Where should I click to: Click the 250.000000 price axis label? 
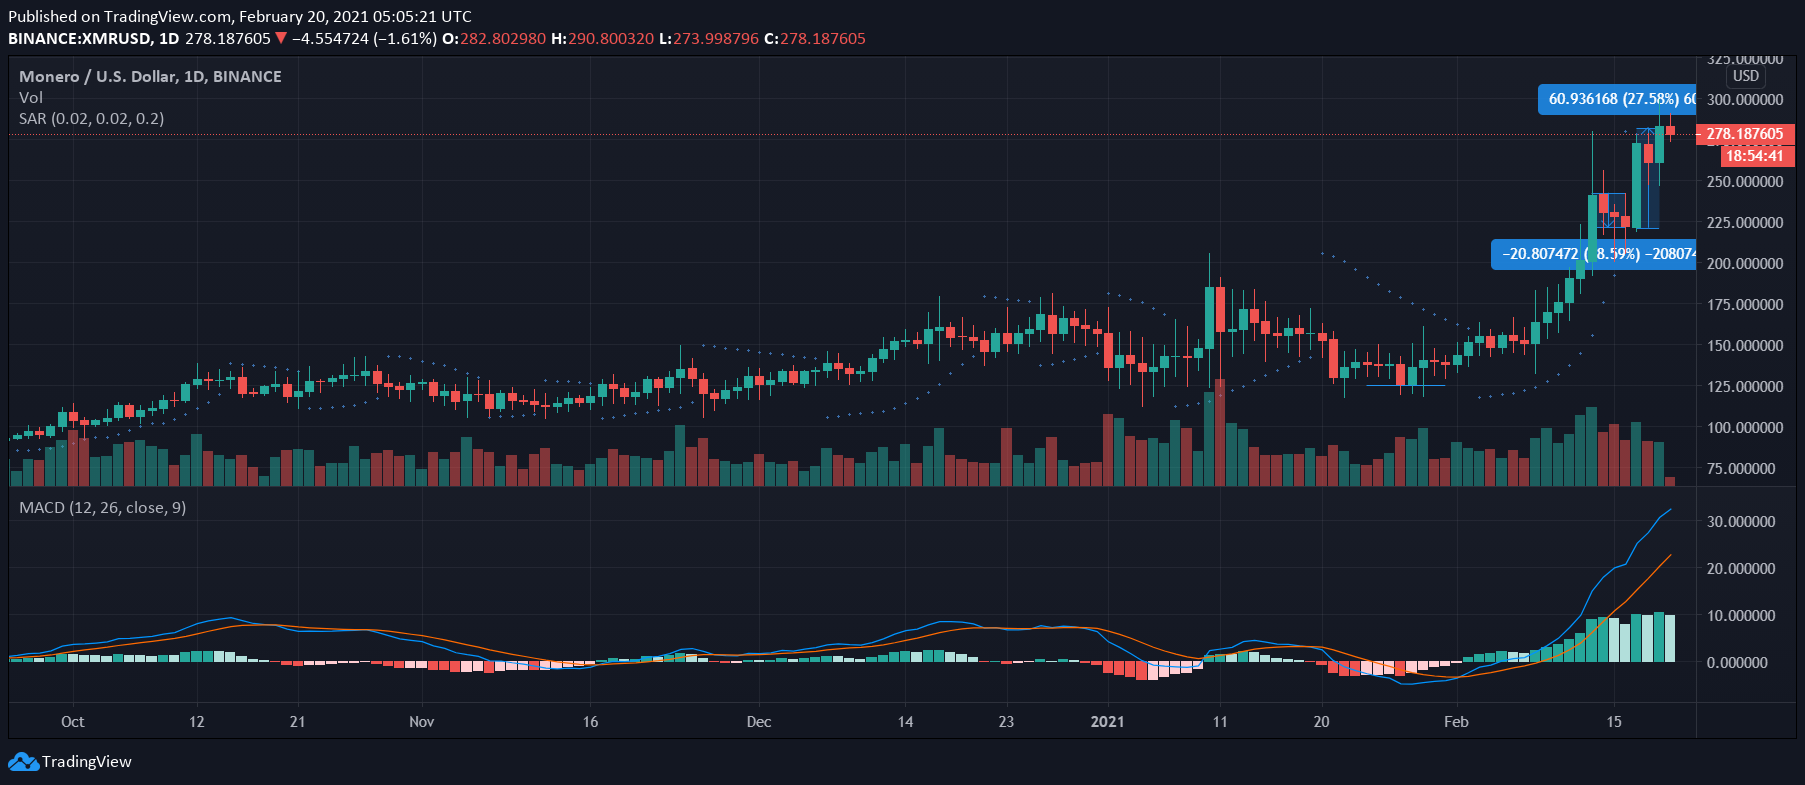1745,182
